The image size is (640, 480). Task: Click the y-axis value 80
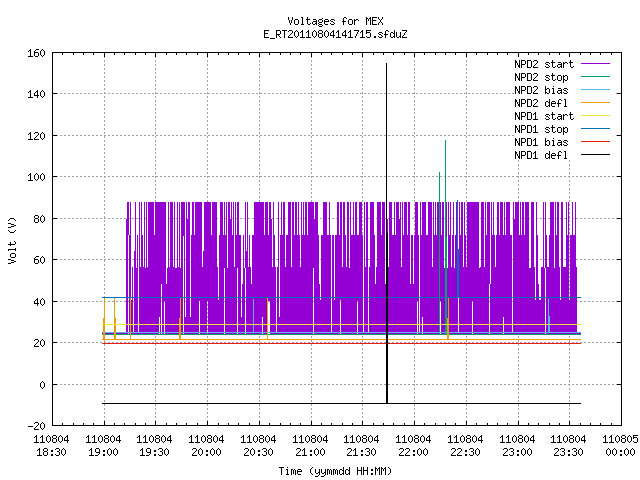[39, 219]
